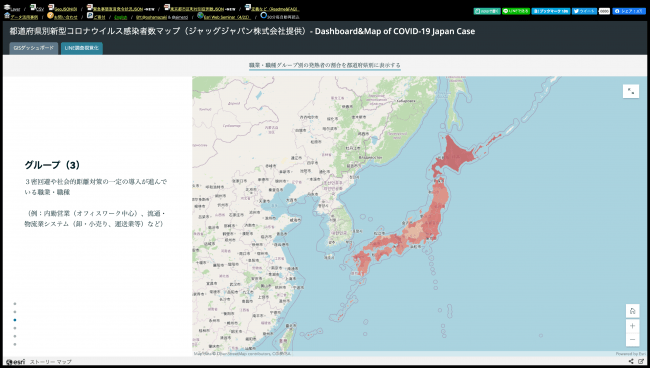
Task: Click the Twitter tweet button
Action: (584, 11)
